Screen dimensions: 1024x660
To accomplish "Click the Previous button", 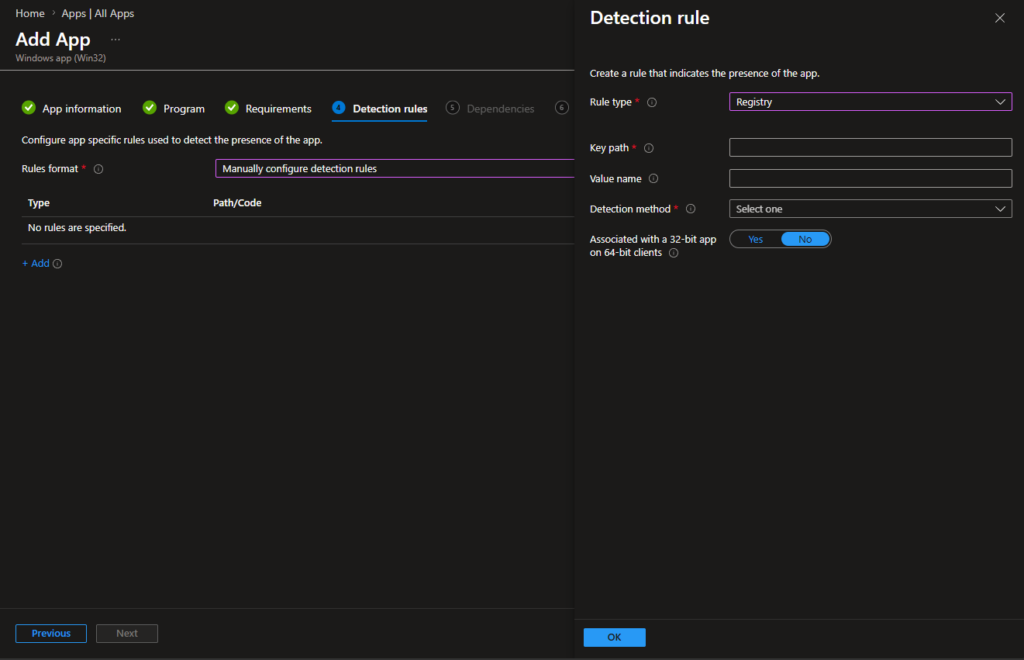I will pyautogui.click(x=51, y=633).
